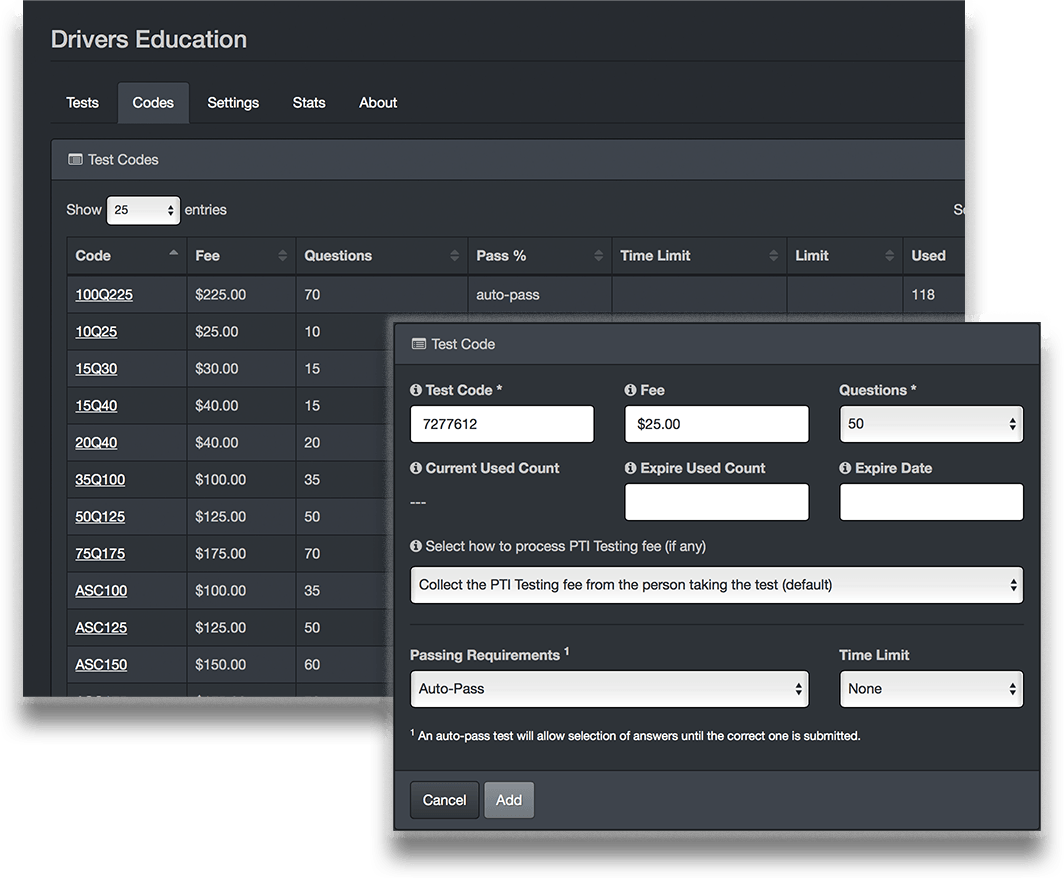1064x878 pixels.
Task: Click the Drivers Education page title
Action: [149, 39]
